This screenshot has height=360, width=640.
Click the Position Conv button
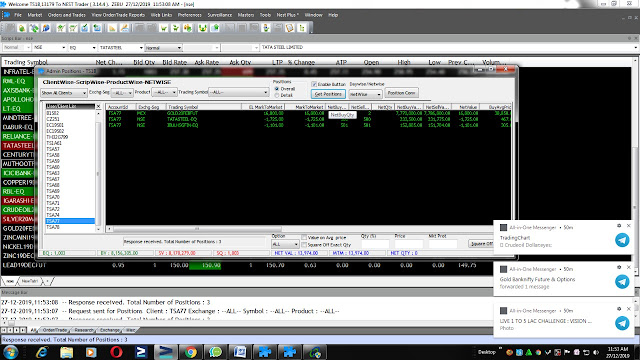(x=401, y=93)
